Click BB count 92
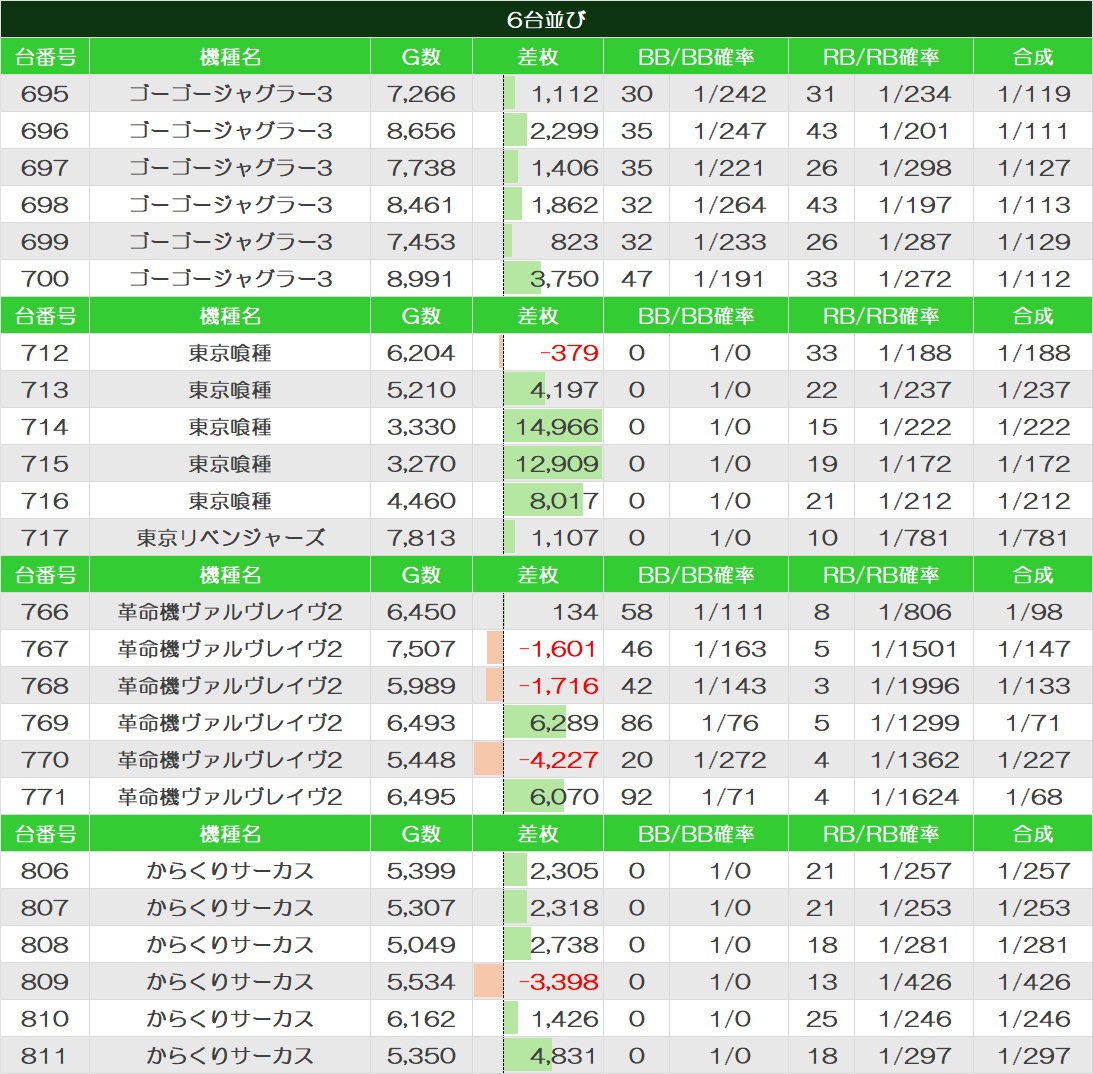This screenshot has width=1093, height=1074. [636, 796]
